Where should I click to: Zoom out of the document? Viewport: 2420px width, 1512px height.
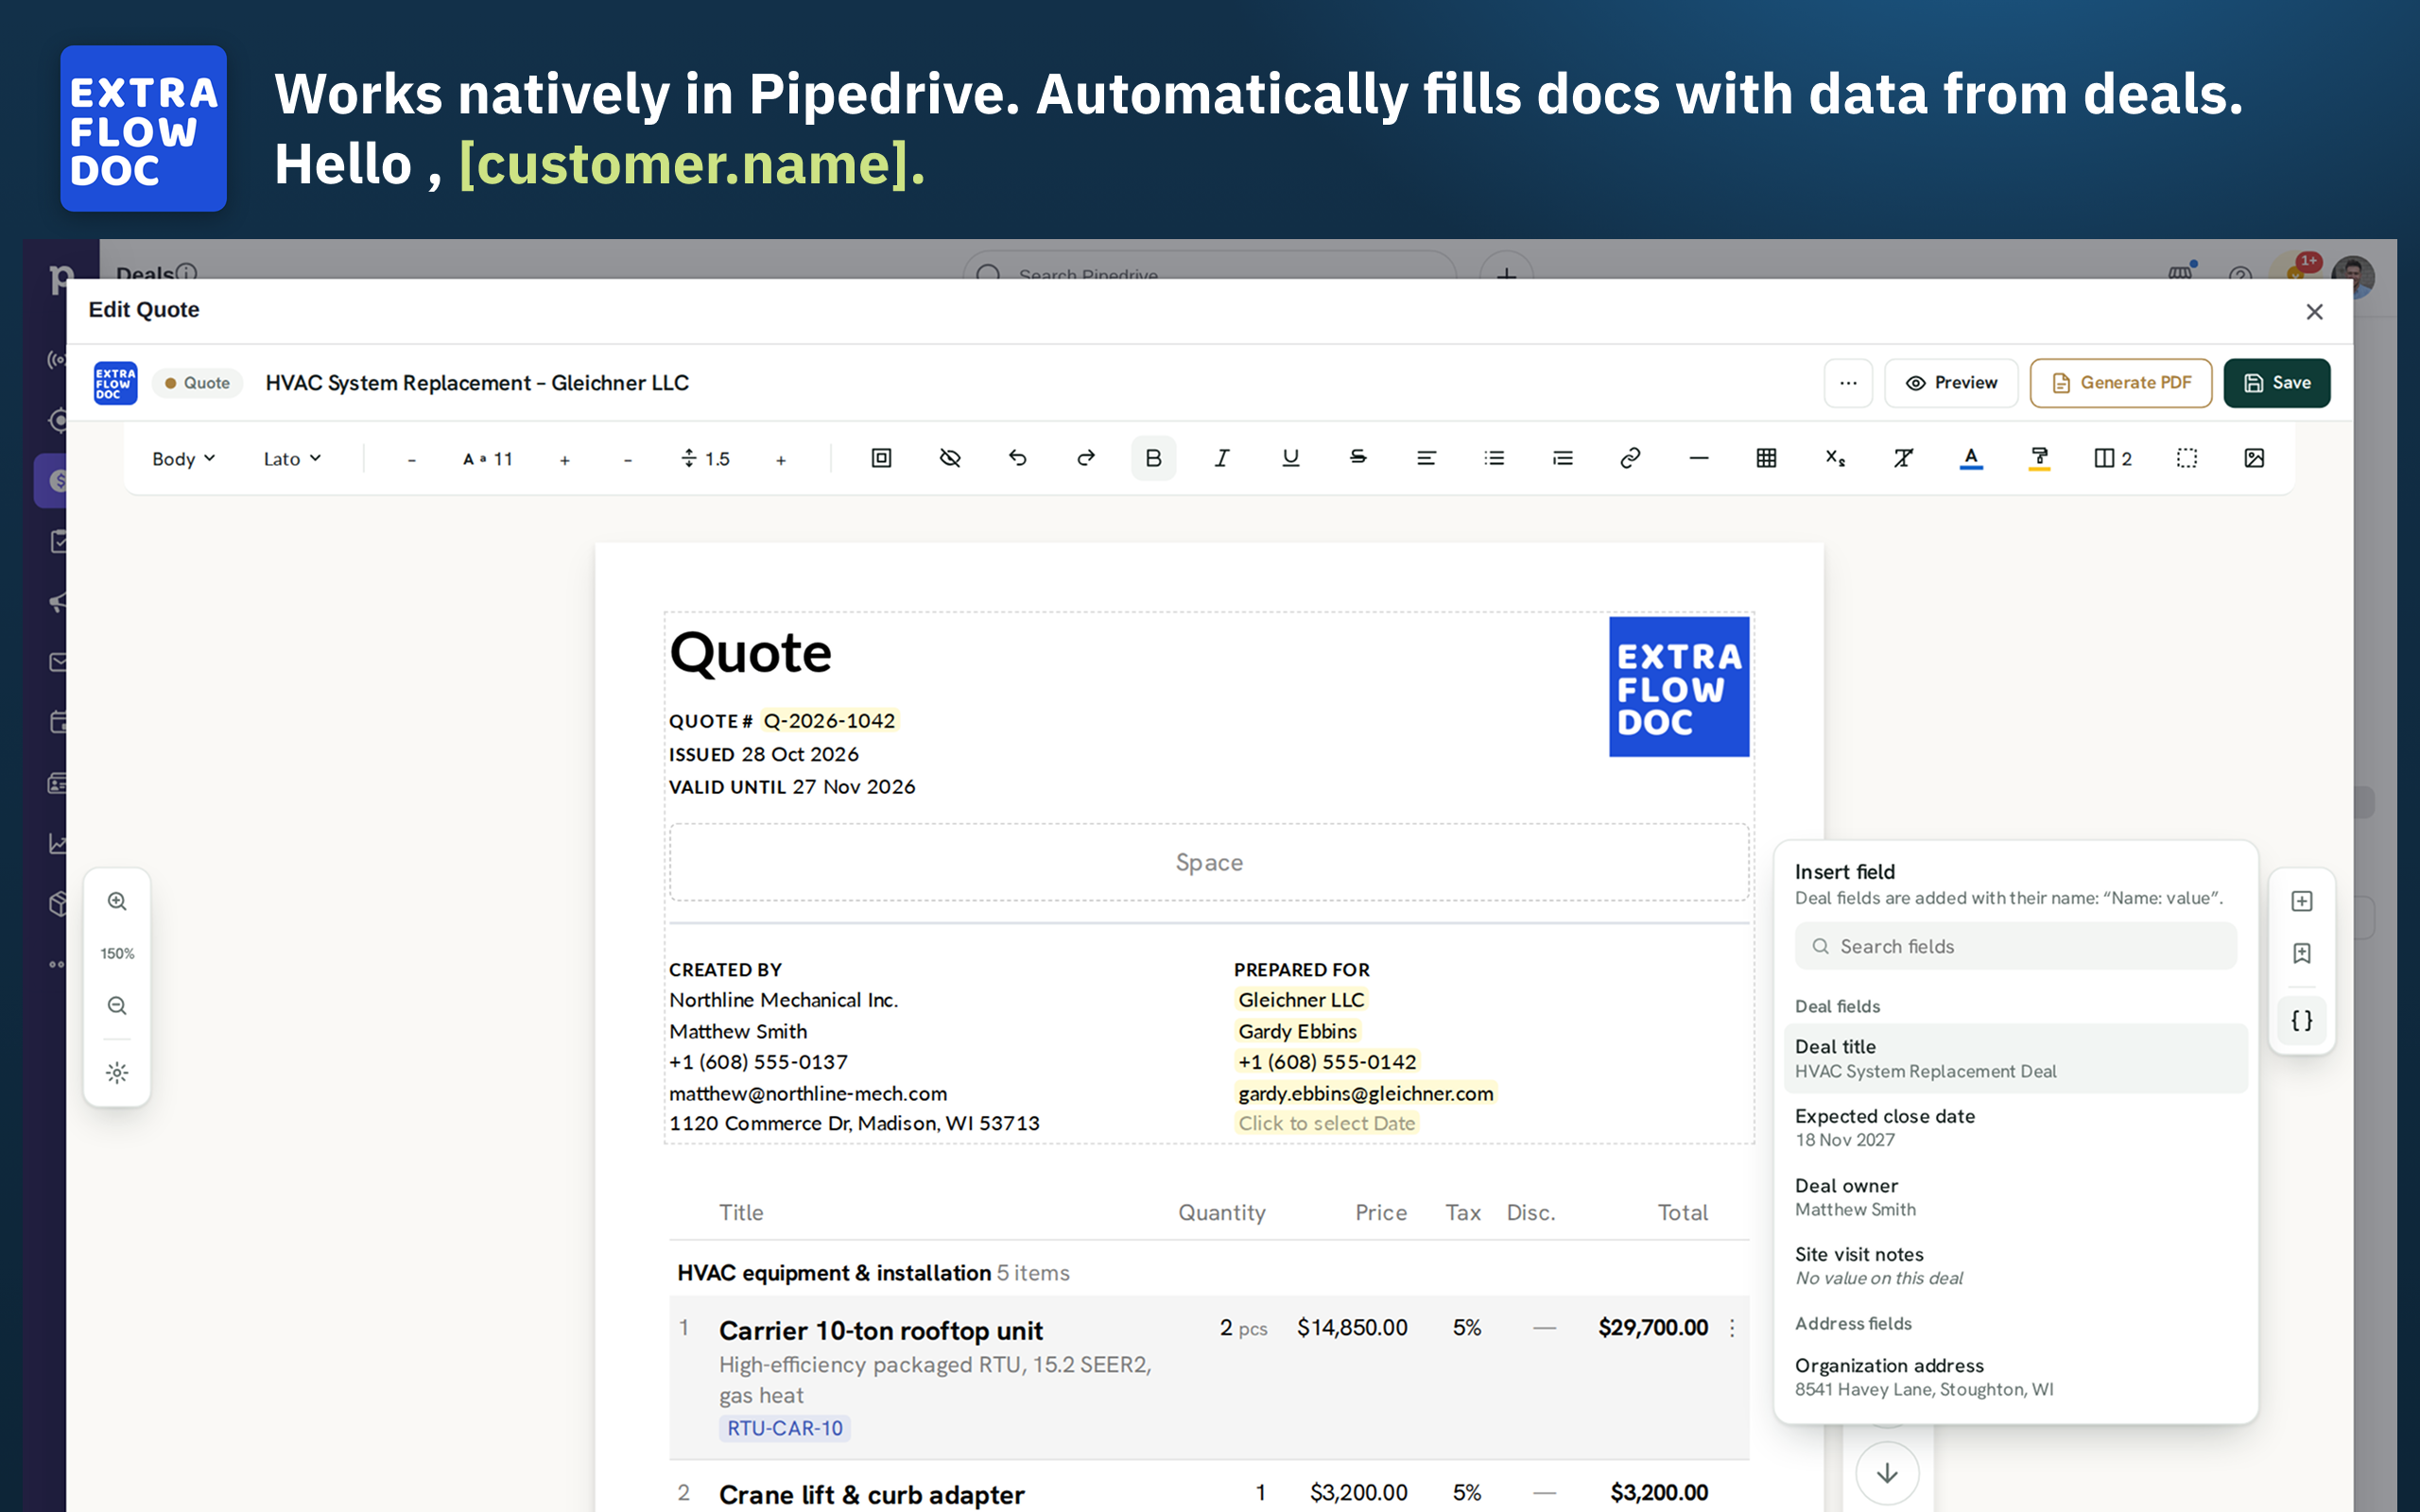point(117,1005)
